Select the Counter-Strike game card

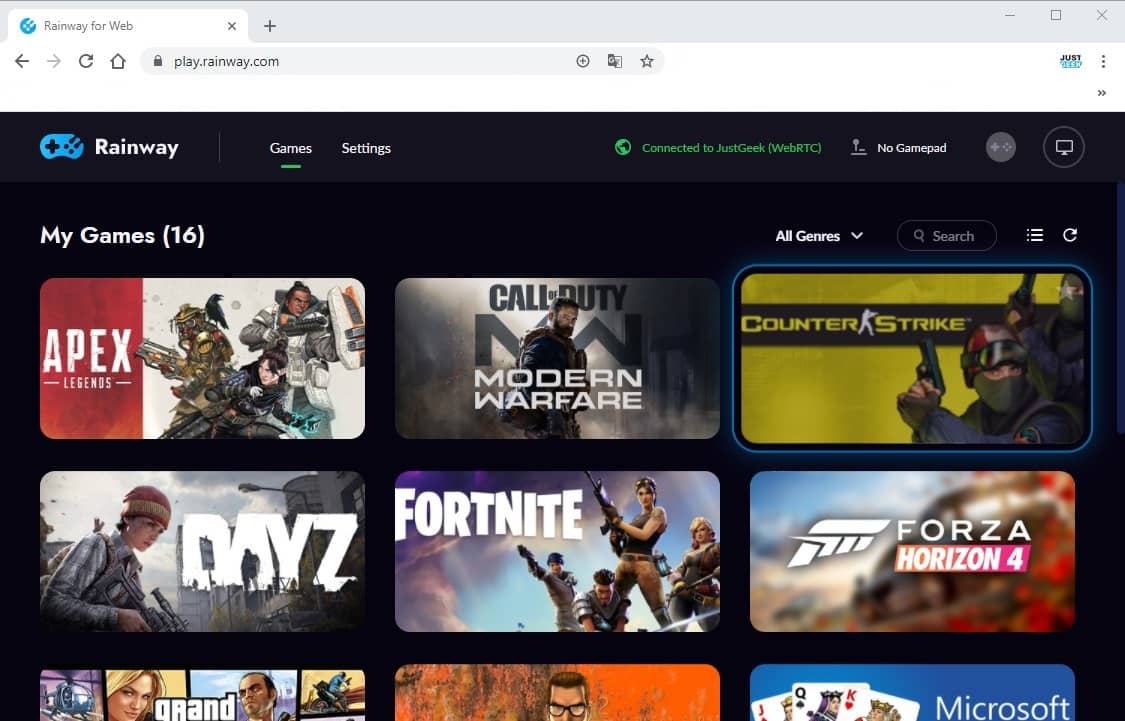pos(912,358)
